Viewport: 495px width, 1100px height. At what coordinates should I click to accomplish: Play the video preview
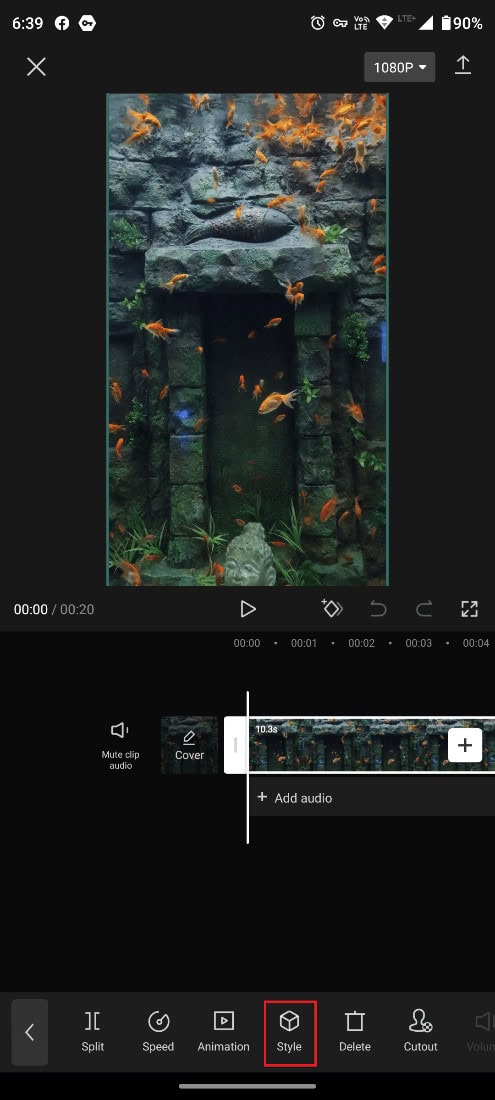pos(248,609)
